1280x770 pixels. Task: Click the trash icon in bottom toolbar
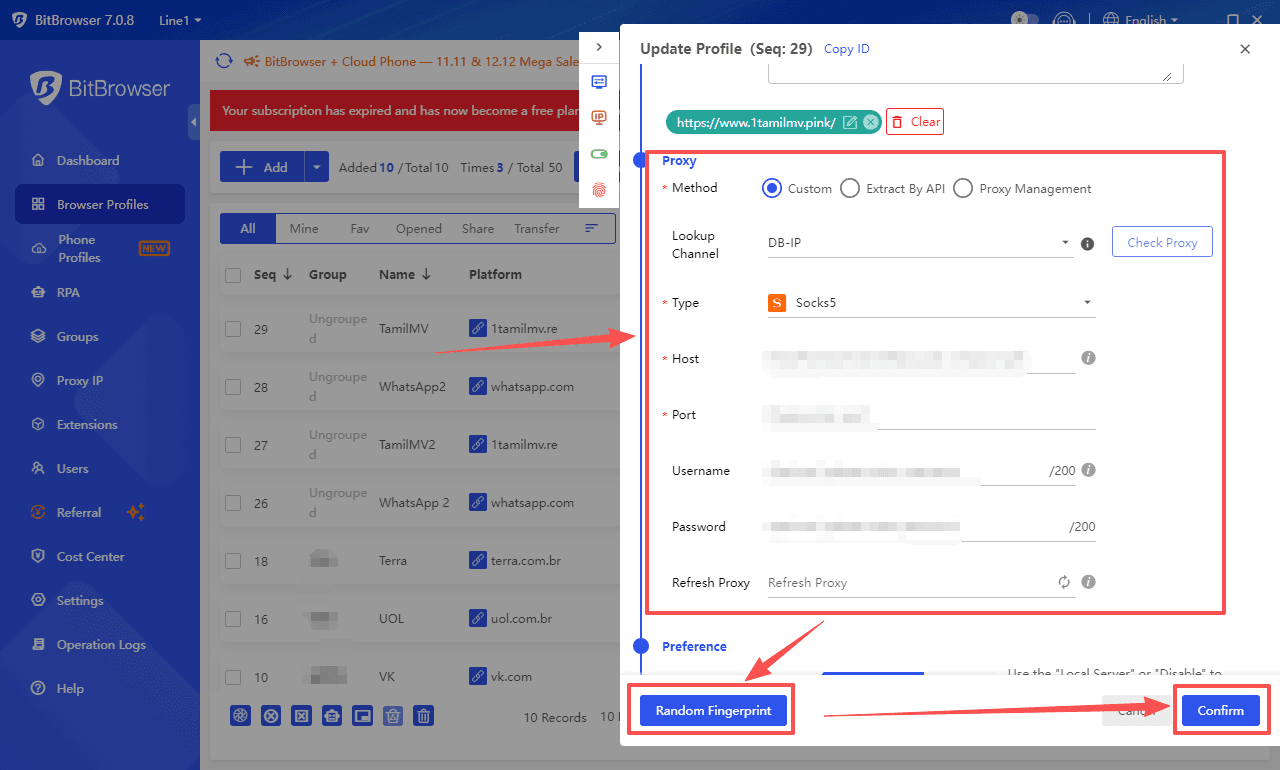click(424, 715)
